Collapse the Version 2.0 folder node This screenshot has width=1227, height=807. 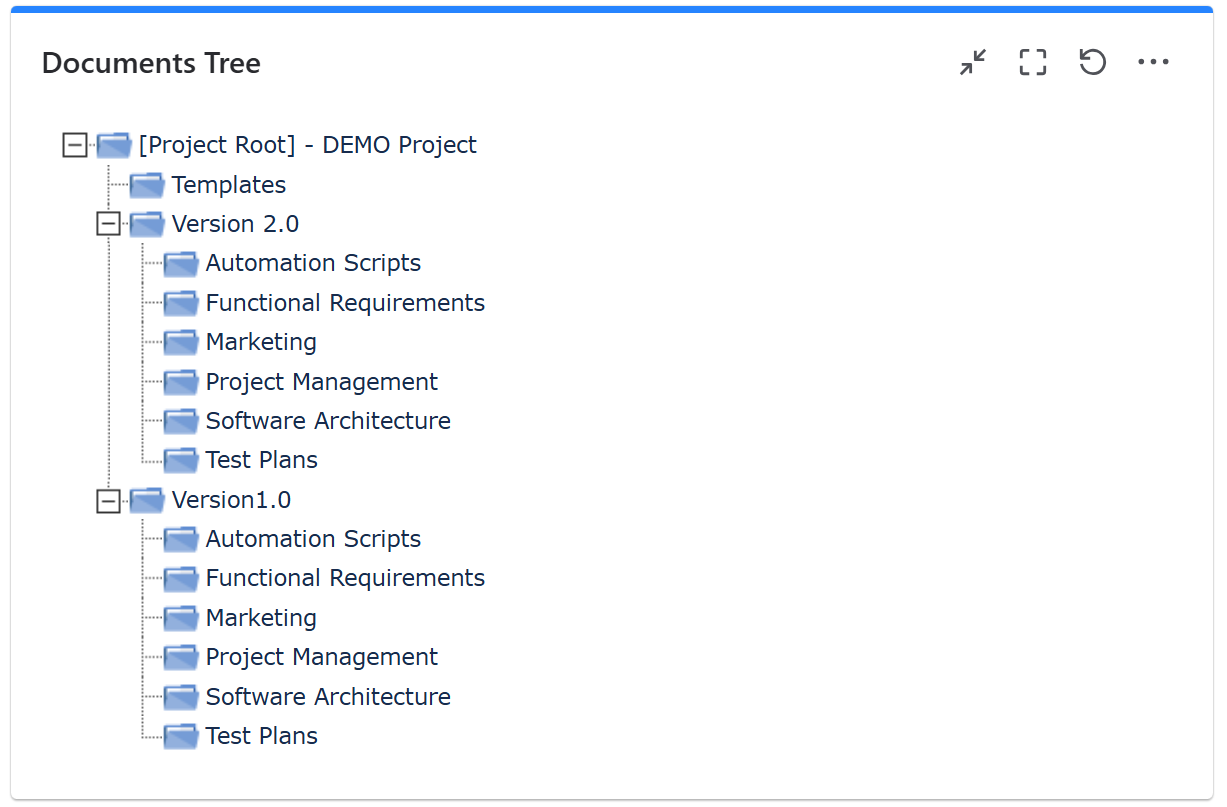click(x=108, y=224)
